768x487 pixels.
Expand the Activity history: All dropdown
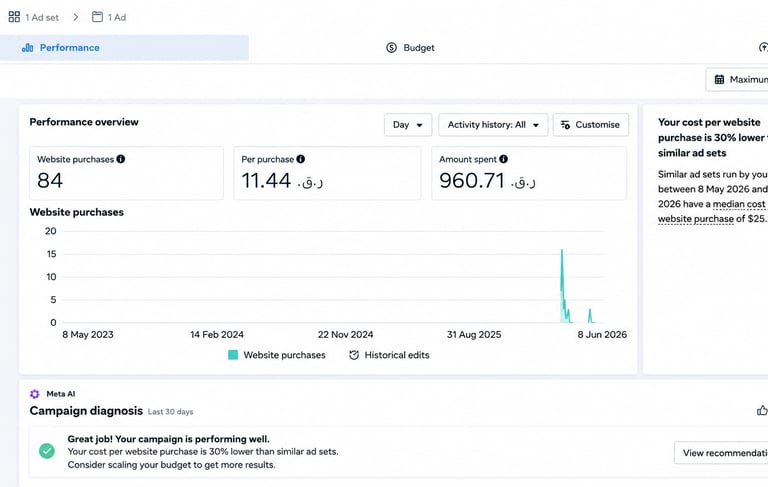493,125
